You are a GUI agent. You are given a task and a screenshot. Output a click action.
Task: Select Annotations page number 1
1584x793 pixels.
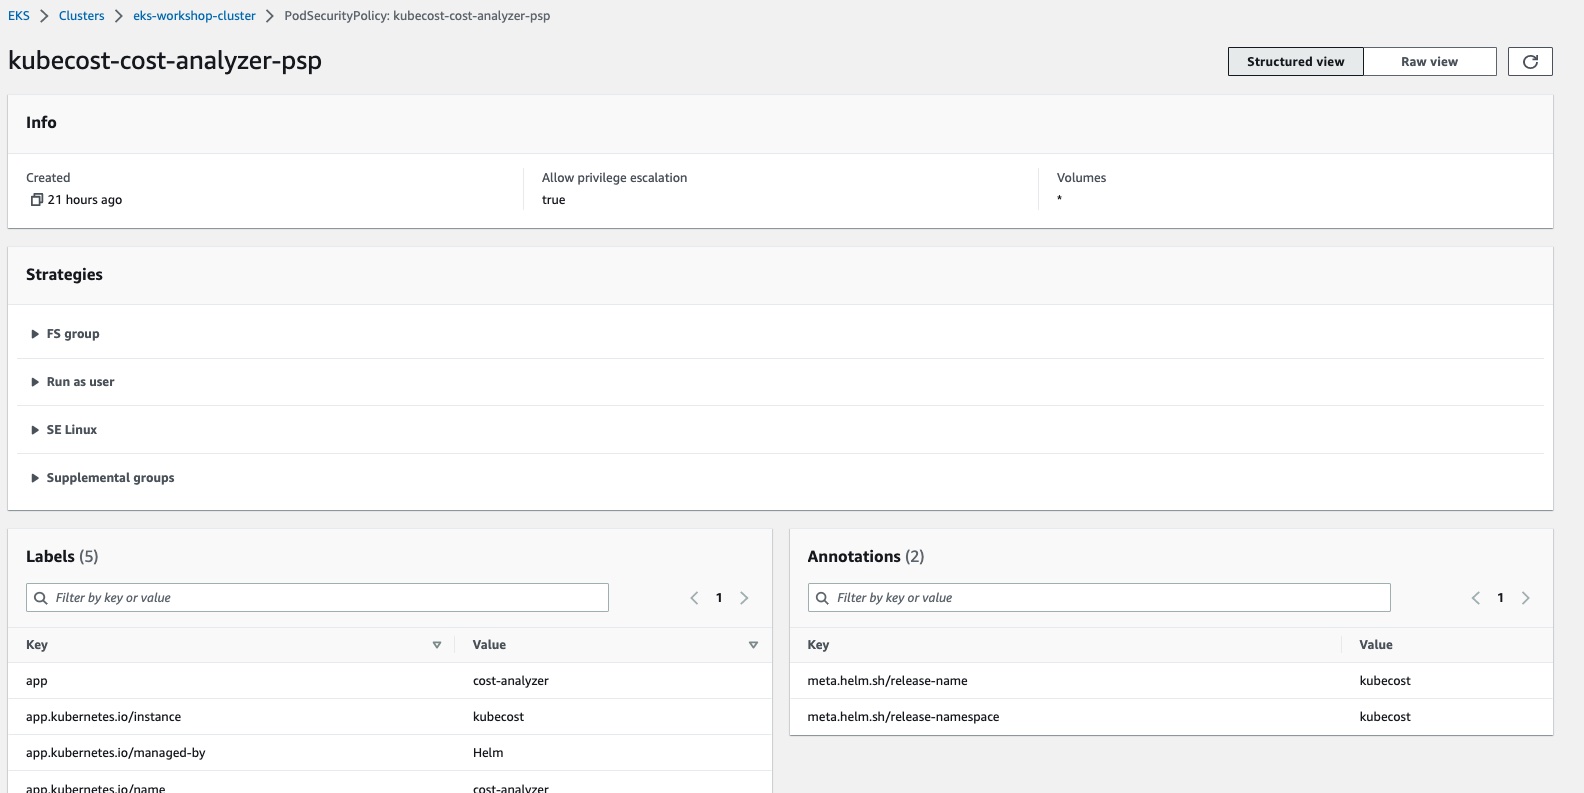[1500, 598]
